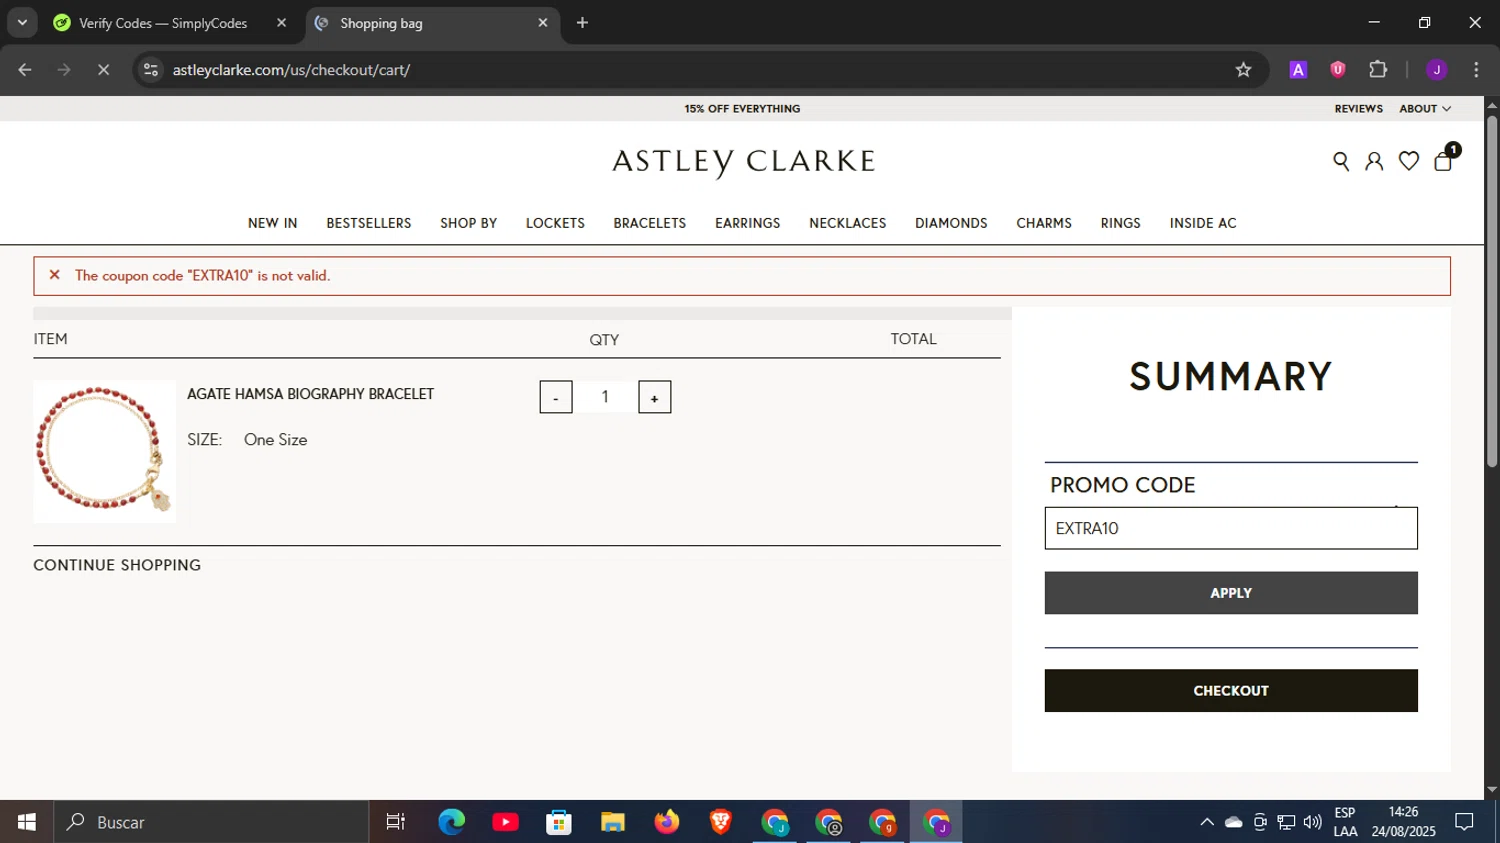The width and height of the screenshot is (1500, 843).
Task: Show hidden system tray icons
Action: click(x=1206, y=822)
